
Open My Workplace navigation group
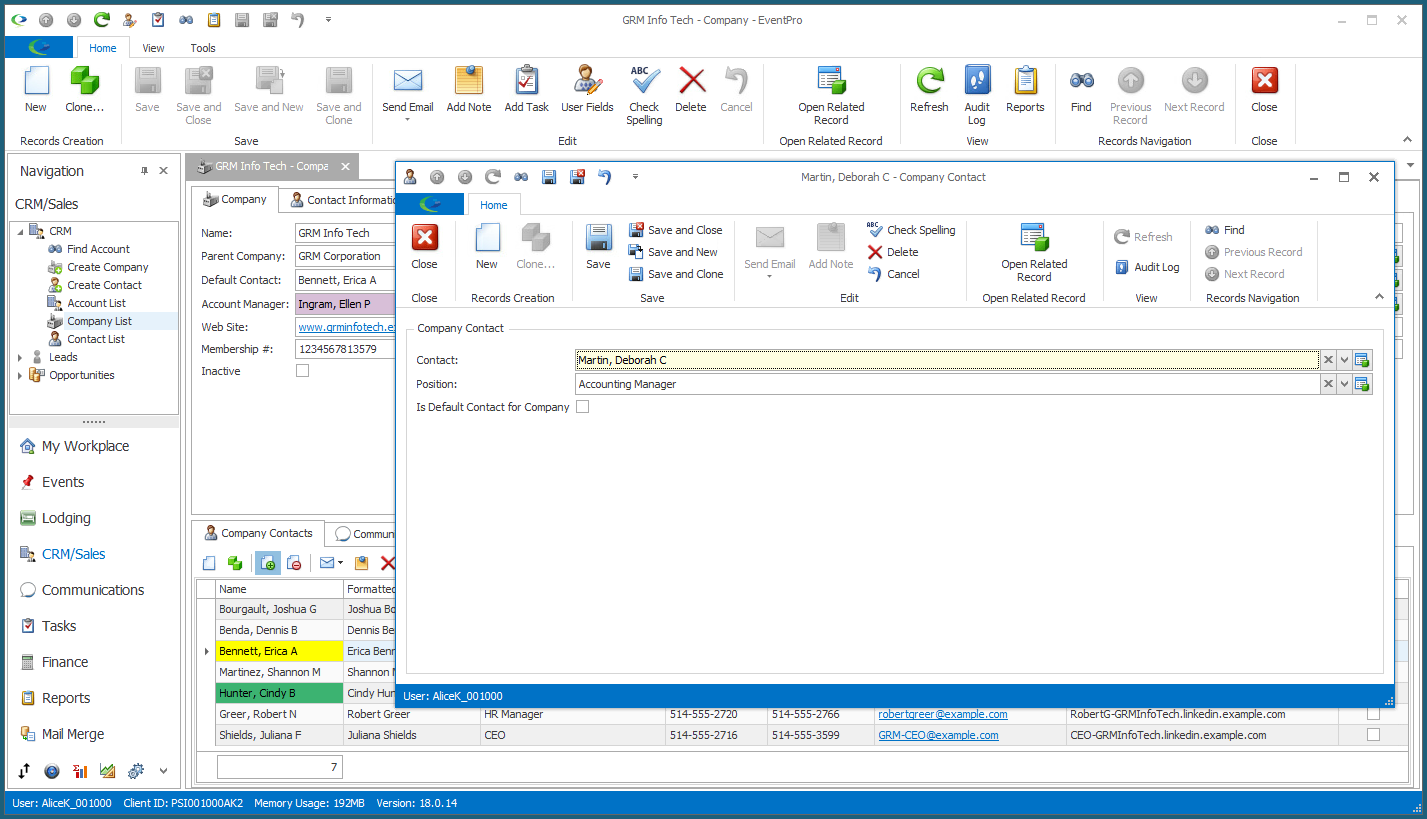click(85, 446)
